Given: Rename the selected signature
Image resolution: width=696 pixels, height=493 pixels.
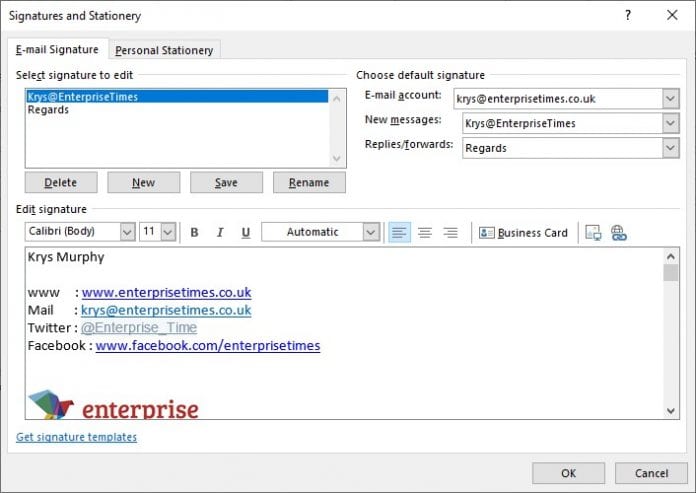Looking at the screenshot, I should pyautogui.click(x=309, y=182).
